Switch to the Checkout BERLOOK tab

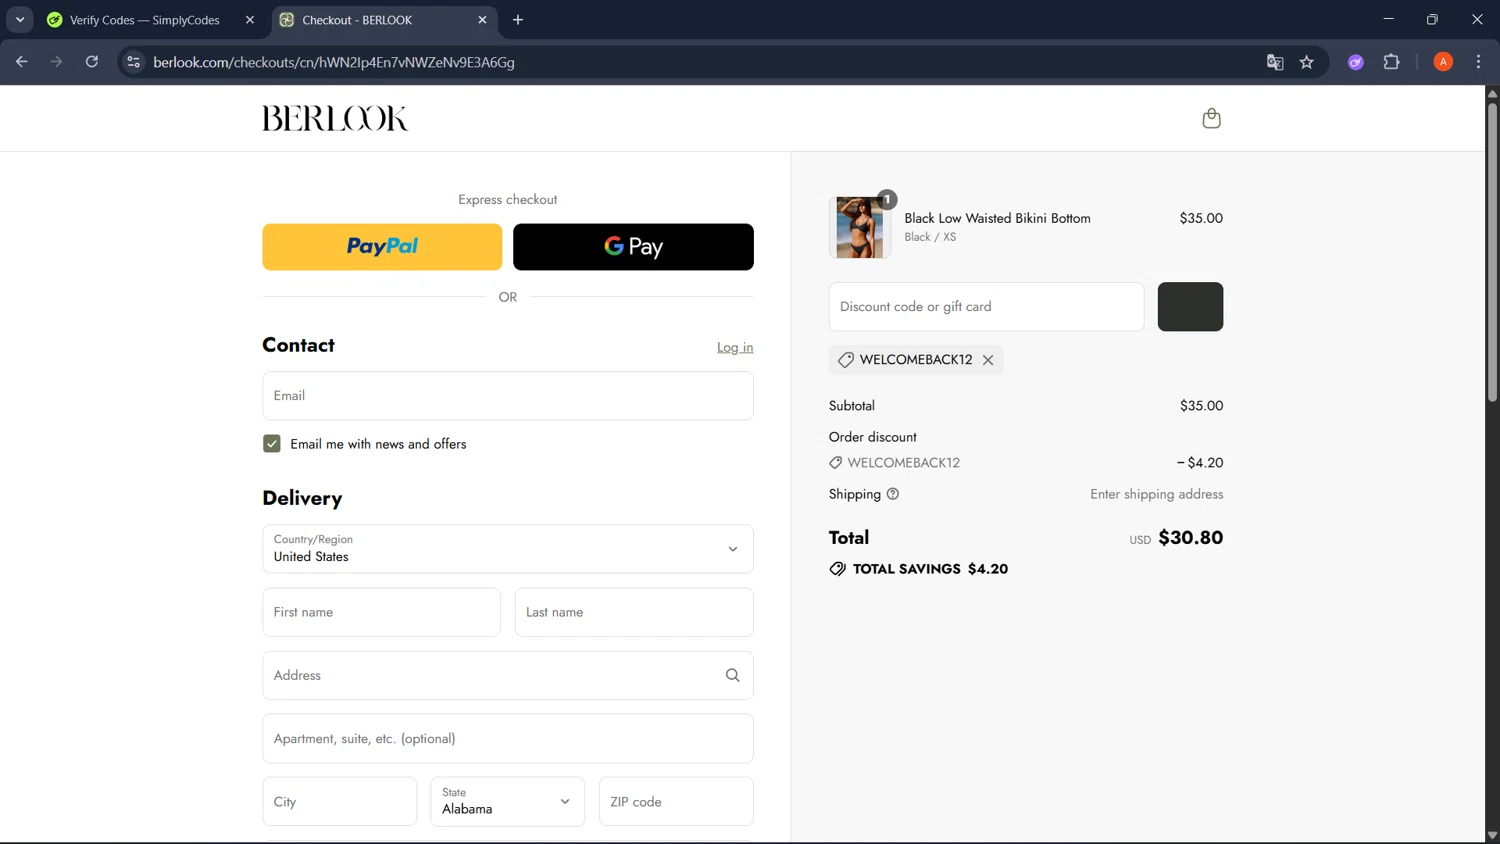(x=385, y=20)
